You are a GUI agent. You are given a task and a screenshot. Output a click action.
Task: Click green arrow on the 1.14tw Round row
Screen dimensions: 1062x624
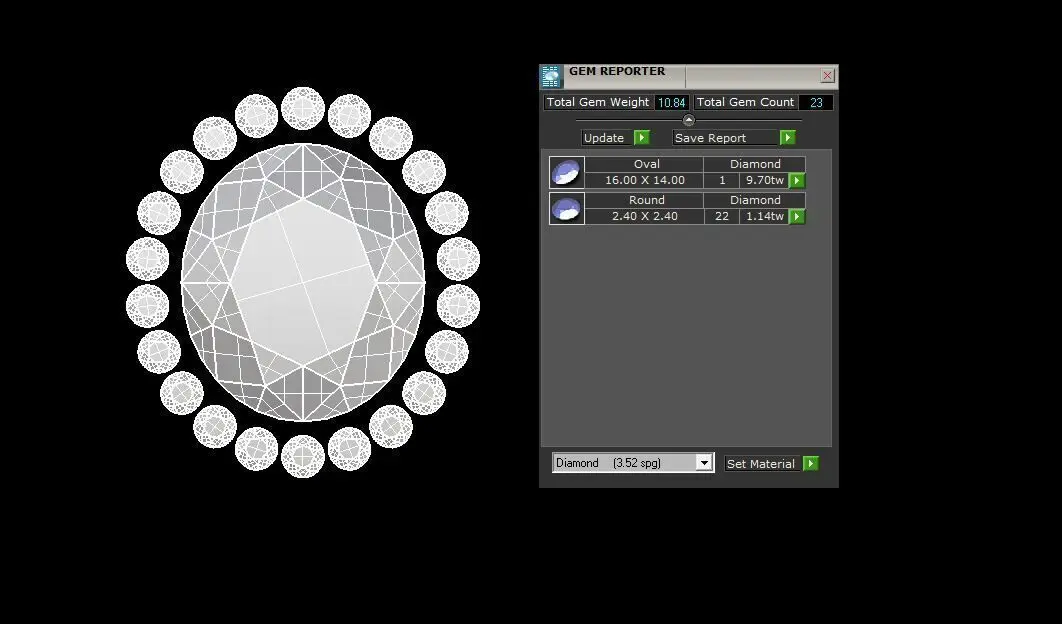(797, 216)
